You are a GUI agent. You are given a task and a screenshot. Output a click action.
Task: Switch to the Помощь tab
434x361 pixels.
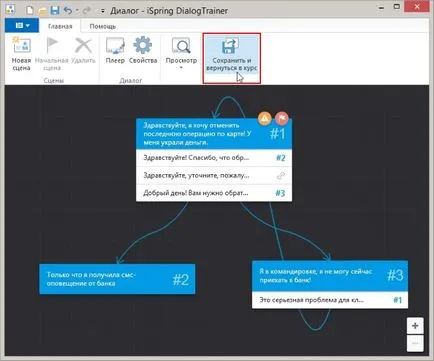[x=102, y=26]
